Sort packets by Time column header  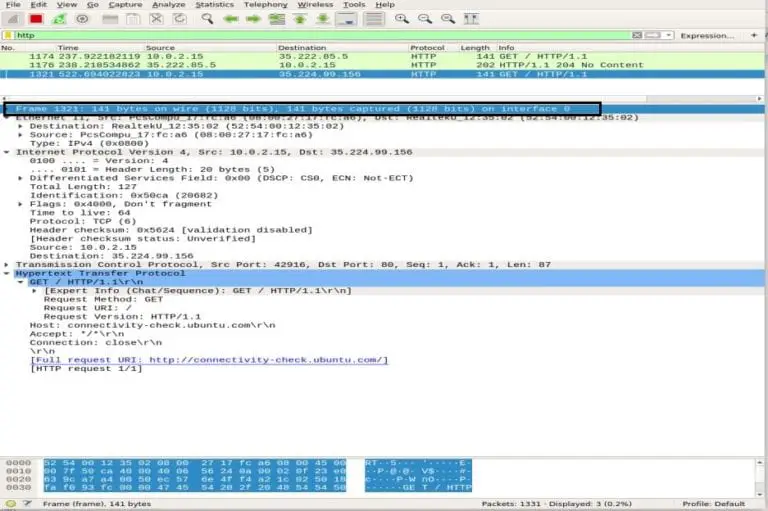click(x=68, y=48)
